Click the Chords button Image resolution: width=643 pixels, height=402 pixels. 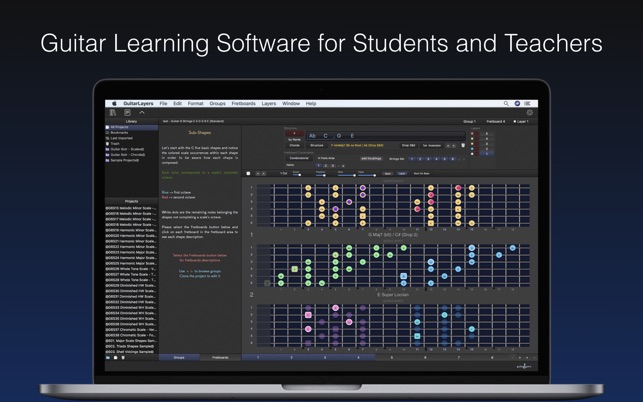(x=294, y=145)
